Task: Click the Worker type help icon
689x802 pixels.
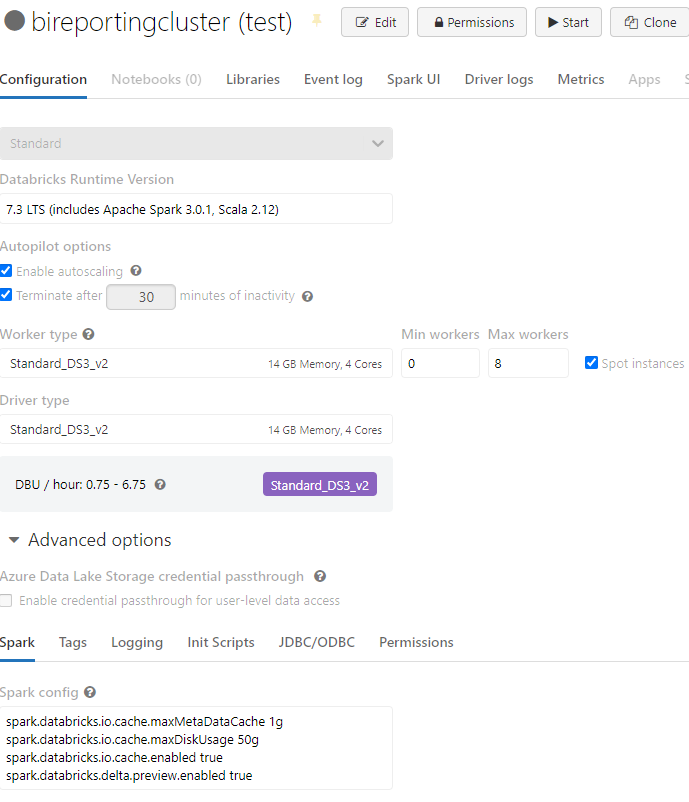Action: [x=88, y=335]
